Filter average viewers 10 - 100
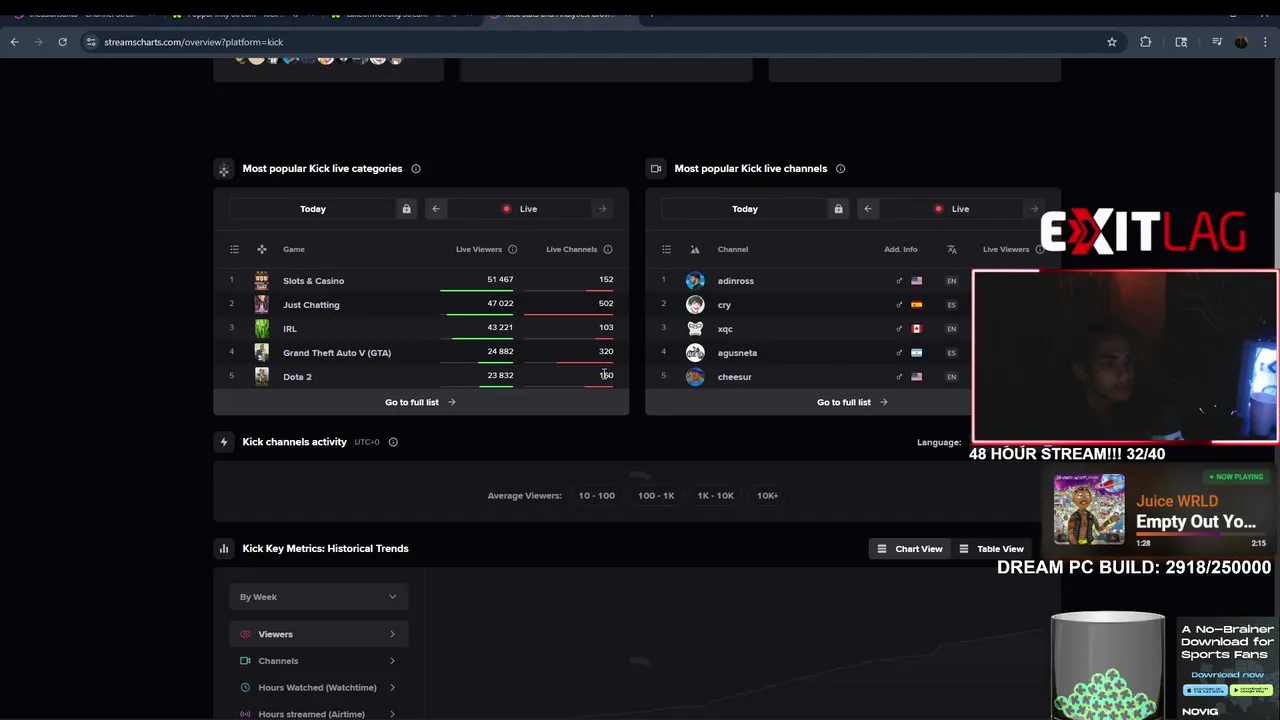This screenshot has width=1280, height=720. (x=597, y=496)
